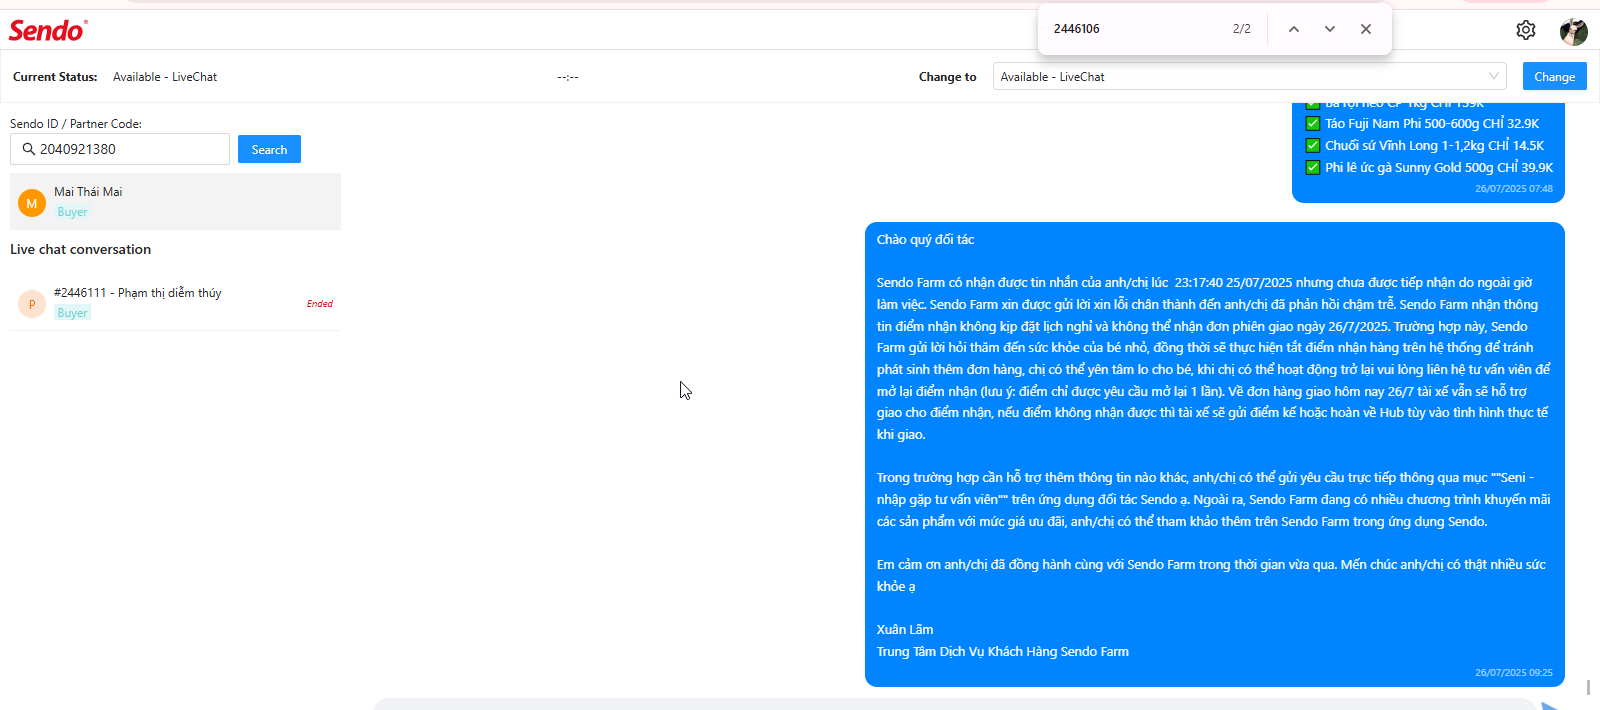
Task: Click the Chào quý đối tác greeting
Action: (925, 240)
